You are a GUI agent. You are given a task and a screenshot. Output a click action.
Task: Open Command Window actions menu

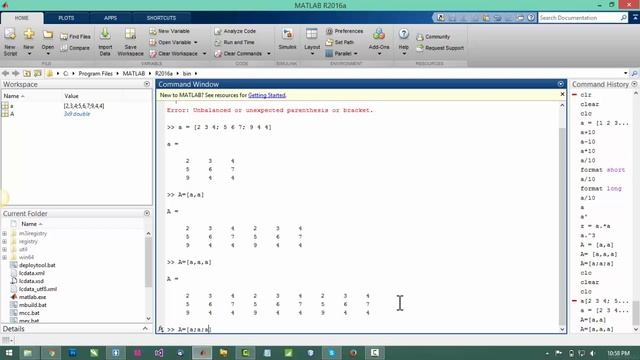[560, 84]
